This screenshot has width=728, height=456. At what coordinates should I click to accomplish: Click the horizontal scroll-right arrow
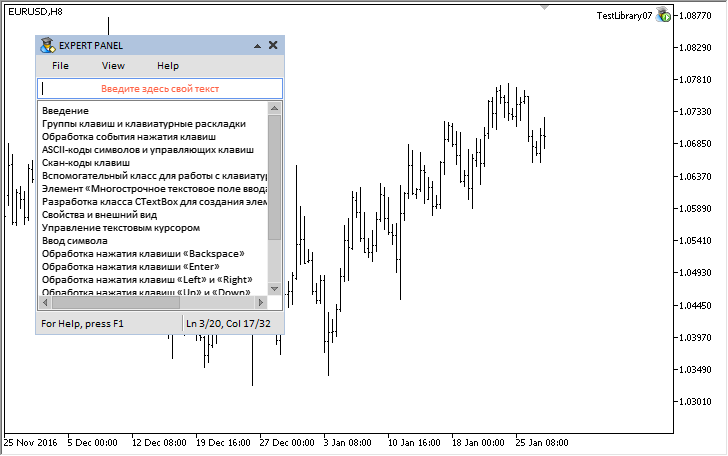click(260, 302)
